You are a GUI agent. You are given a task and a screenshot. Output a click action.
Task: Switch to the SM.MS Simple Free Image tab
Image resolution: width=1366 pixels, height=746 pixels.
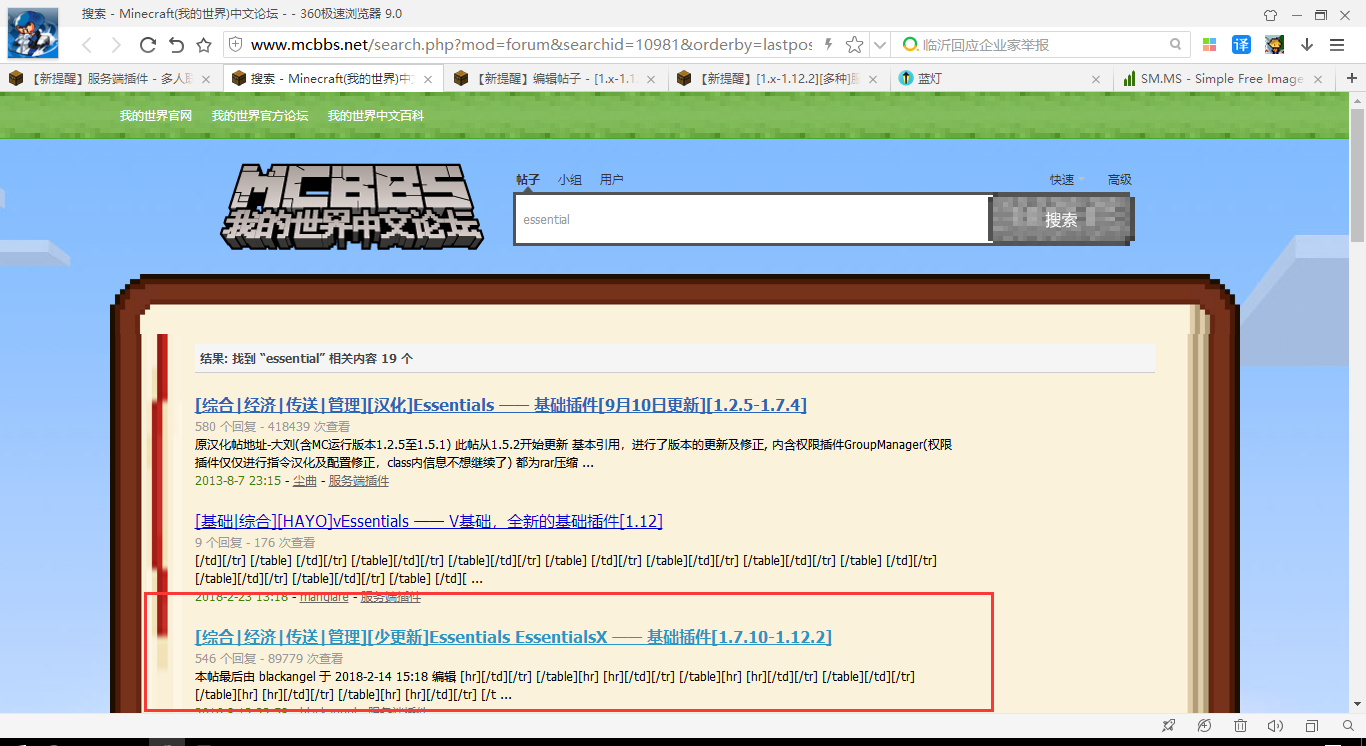(1223, 79)
